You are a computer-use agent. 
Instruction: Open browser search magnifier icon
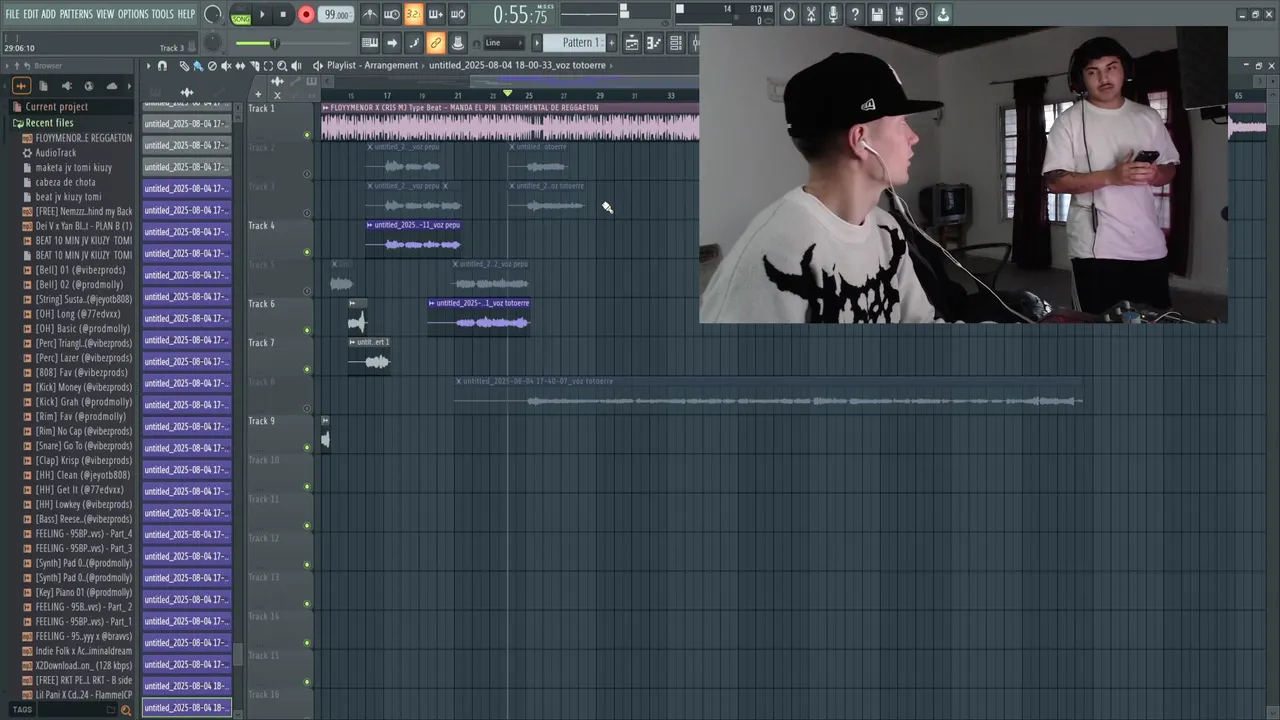126,710
